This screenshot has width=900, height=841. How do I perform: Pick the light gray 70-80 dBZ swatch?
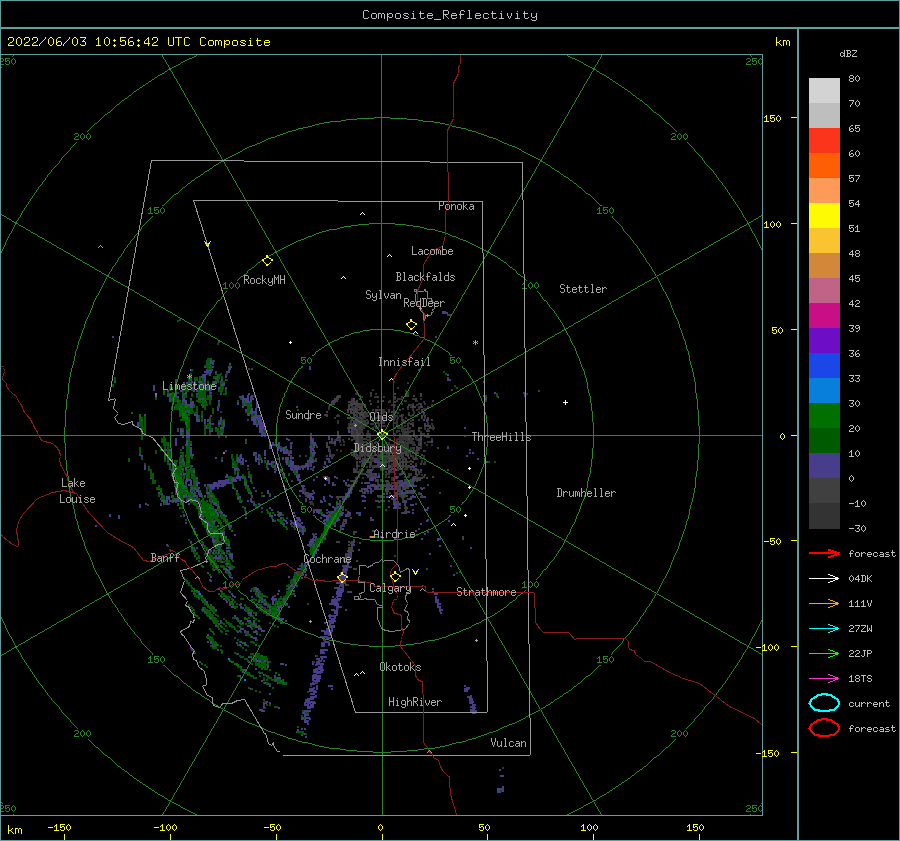(x=824, y=90)
